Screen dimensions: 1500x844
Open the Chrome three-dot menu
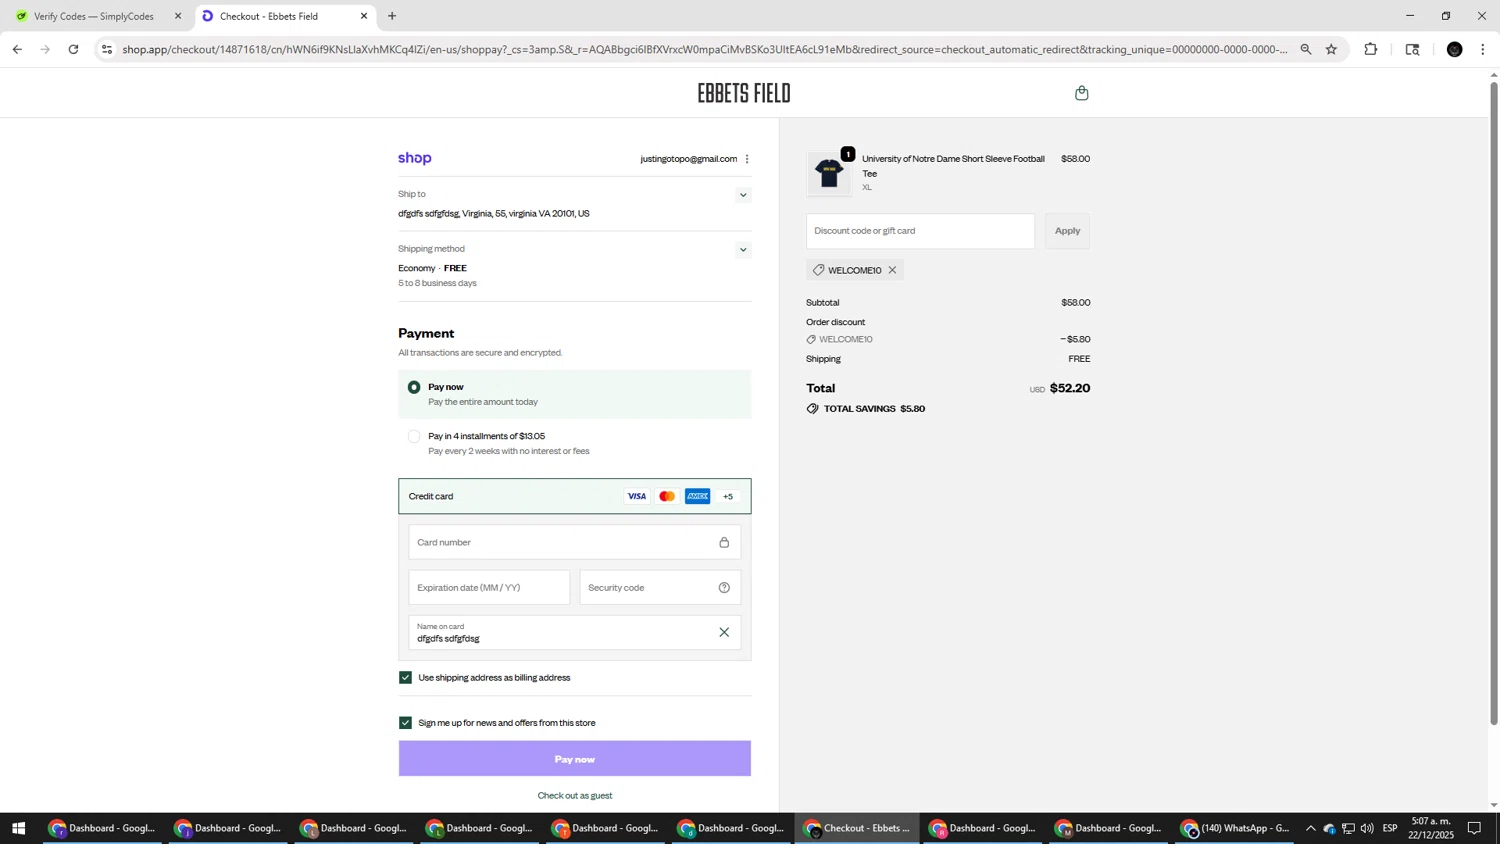(x=1483, y=49)
